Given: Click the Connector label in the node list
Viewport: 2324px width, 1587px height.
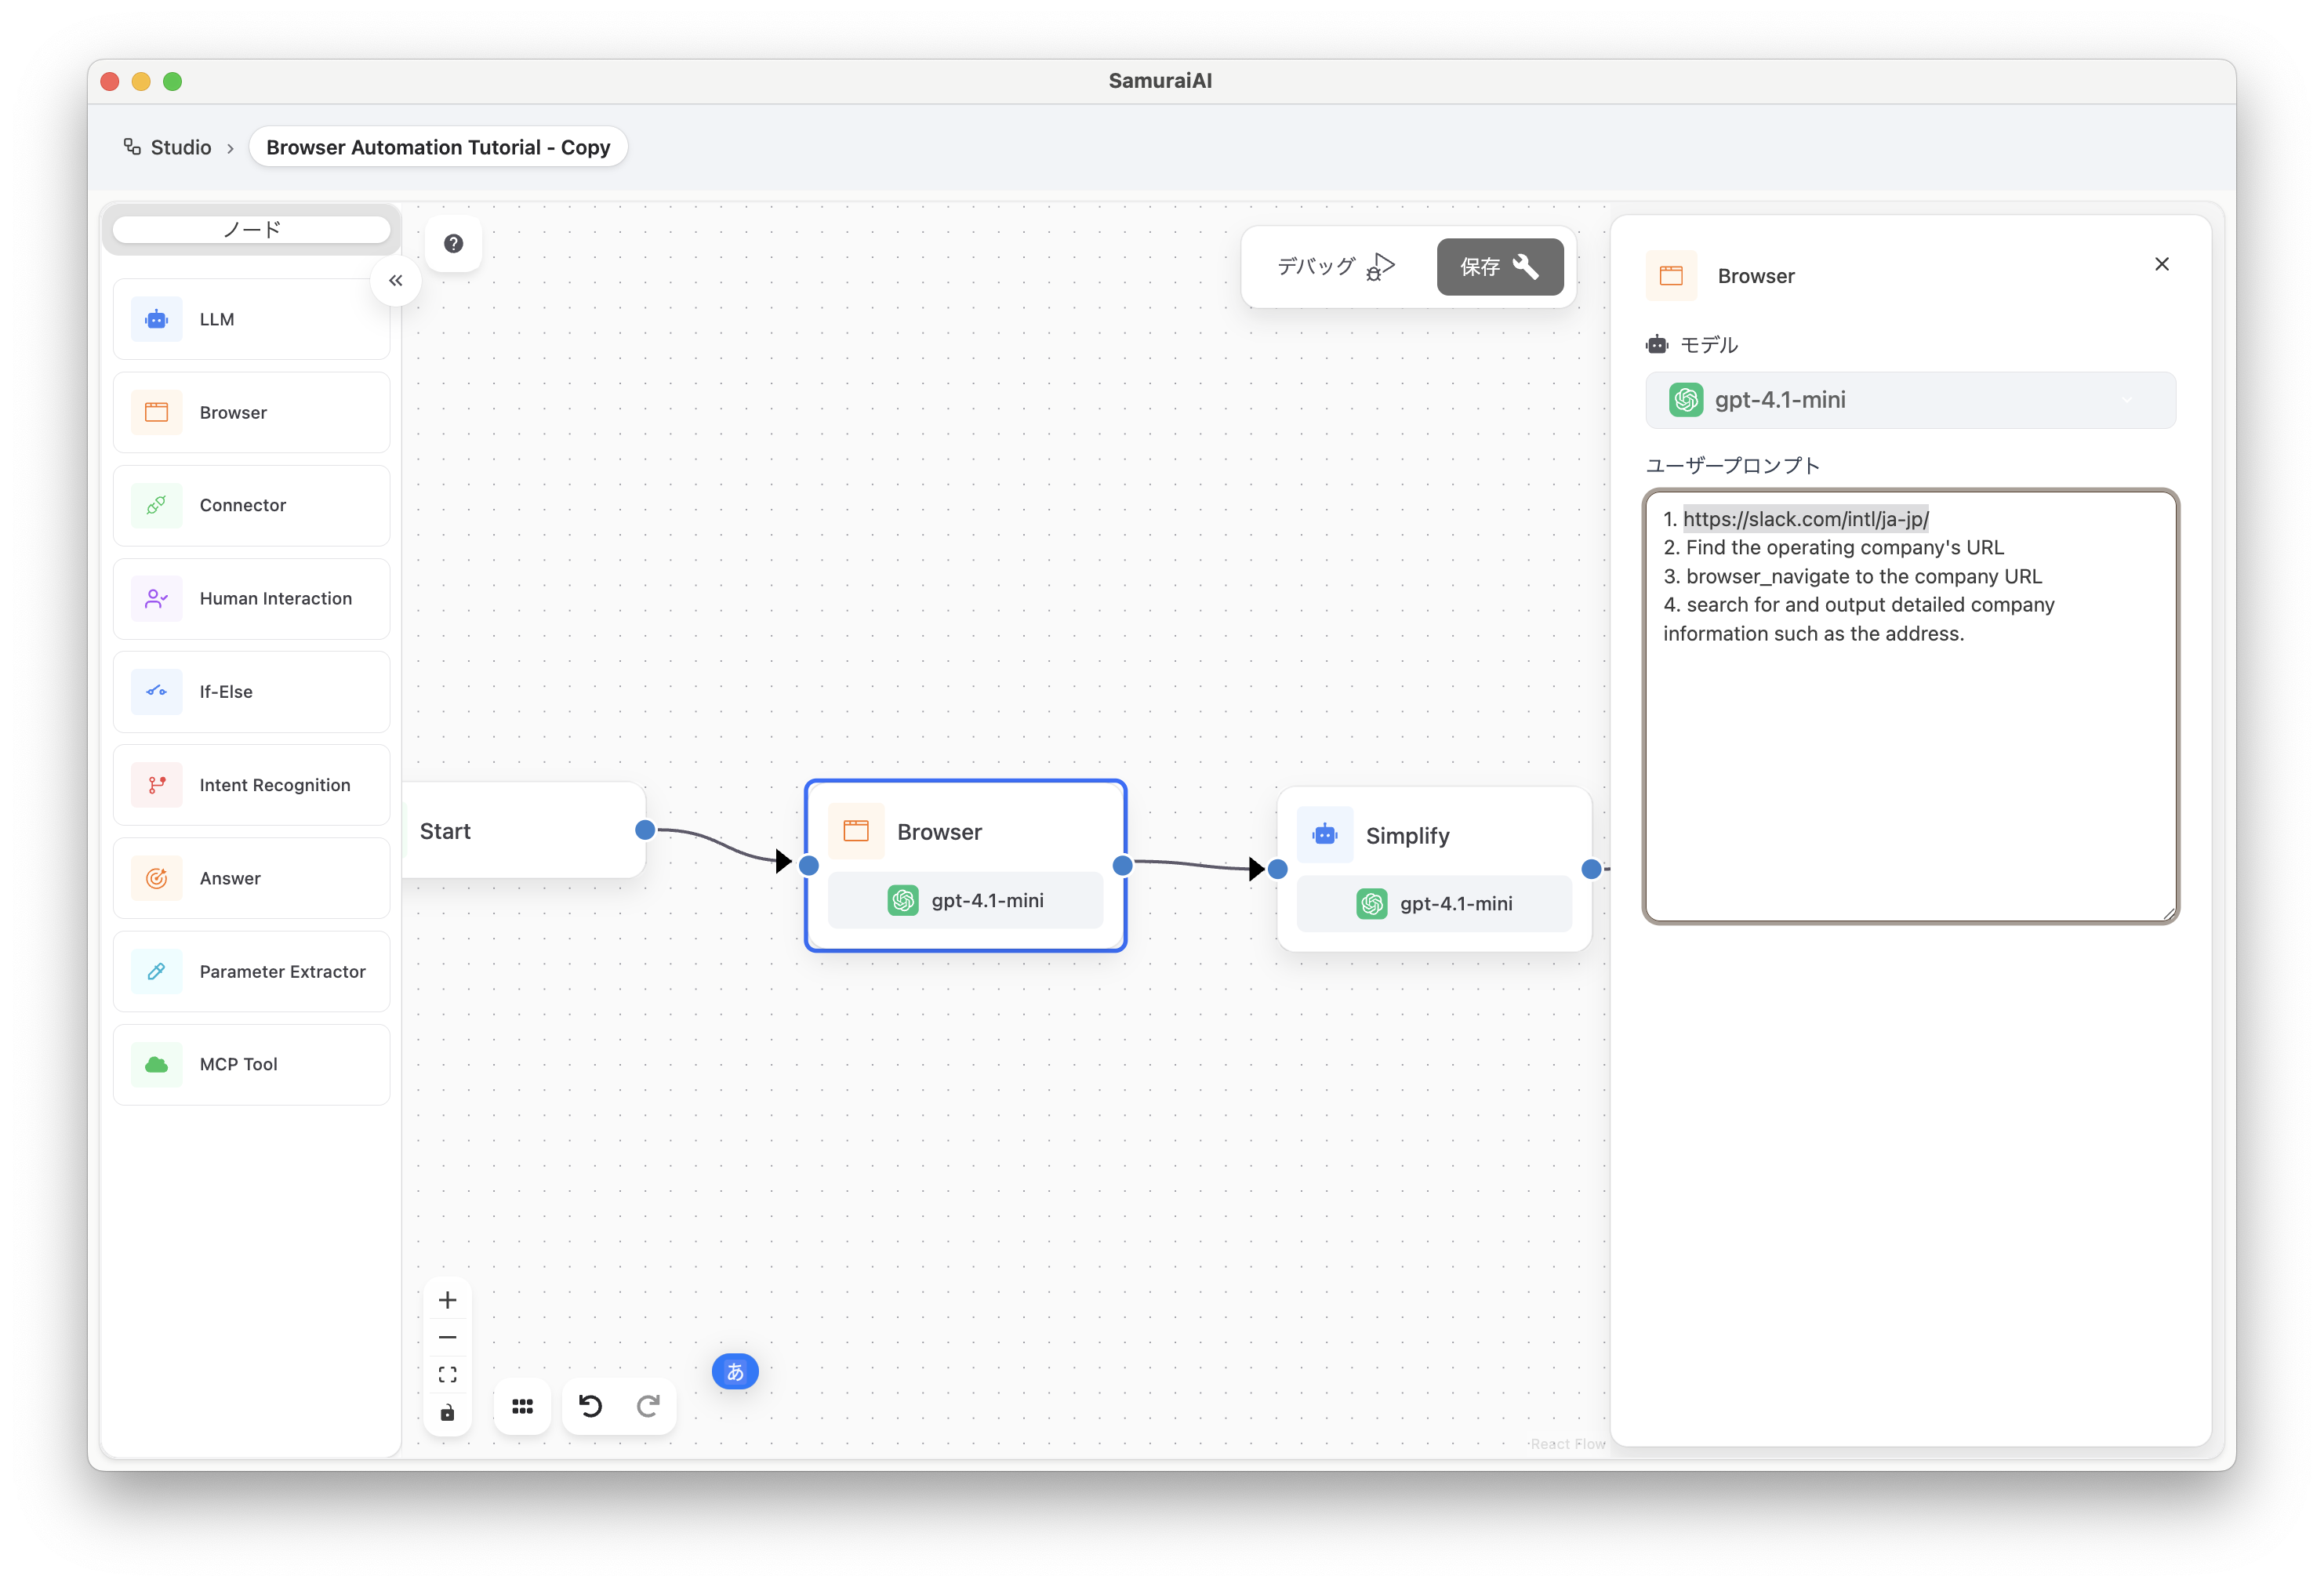Looking at the screenshot, I should click(x=243, y=506).
